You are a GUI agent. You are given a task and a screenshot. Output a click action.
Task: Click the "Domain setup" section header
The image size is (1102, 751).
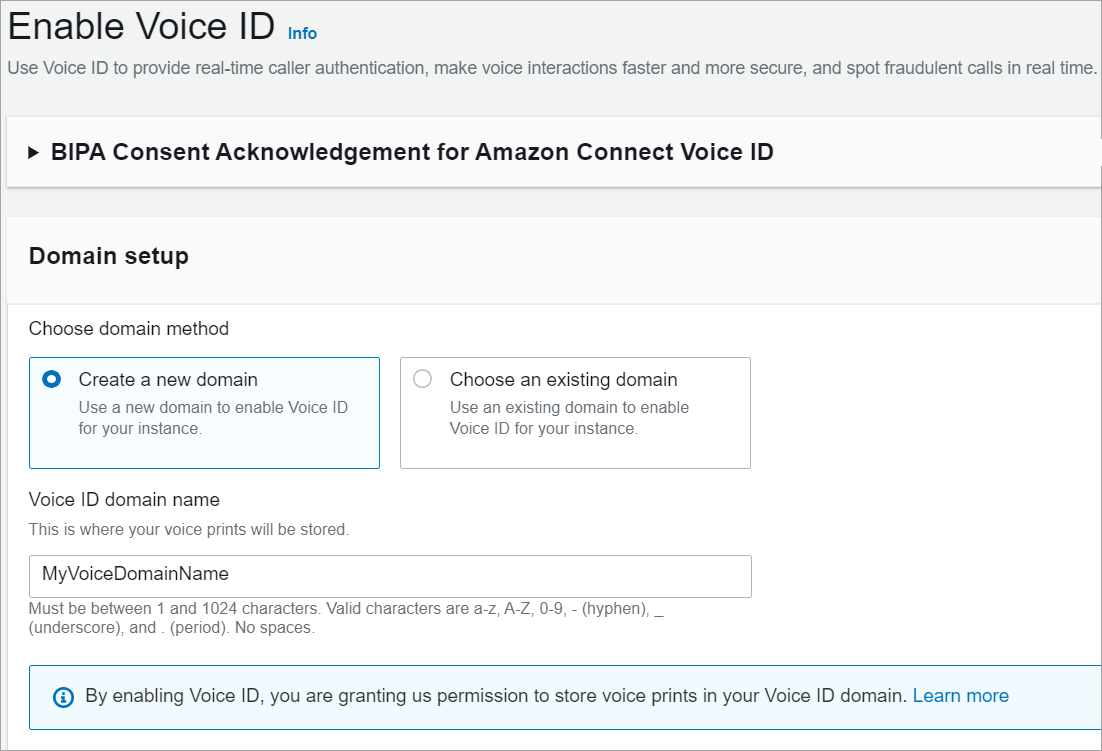pyautogui.click(x=108, y=256)
